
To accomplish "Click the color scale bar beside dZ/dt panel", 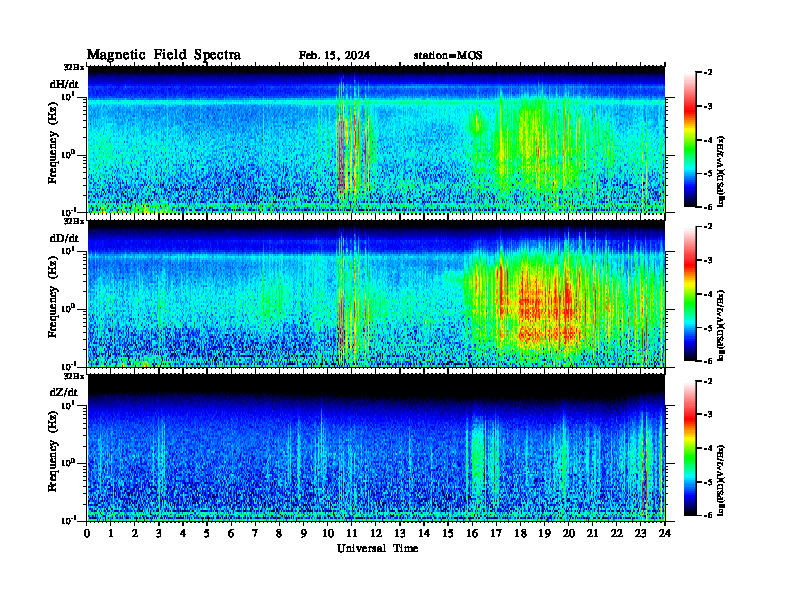I will point(689,448).
